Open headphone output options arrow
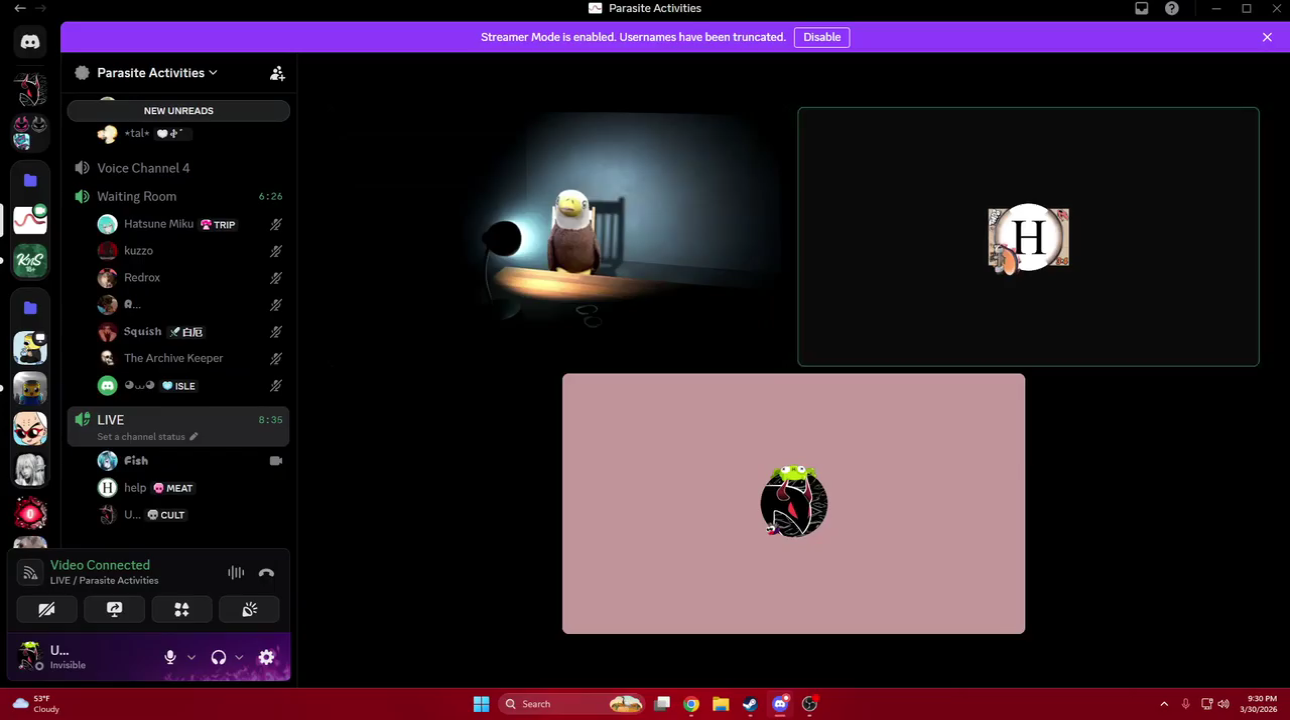Viewport: 1290px width, 720px height. [239, 657]
